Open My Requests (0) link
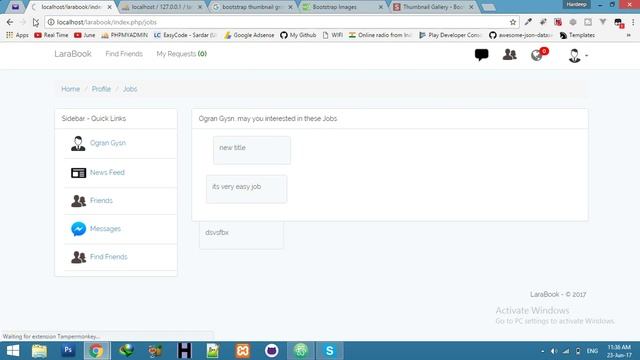The image size is (640, 360). (182, 54)
